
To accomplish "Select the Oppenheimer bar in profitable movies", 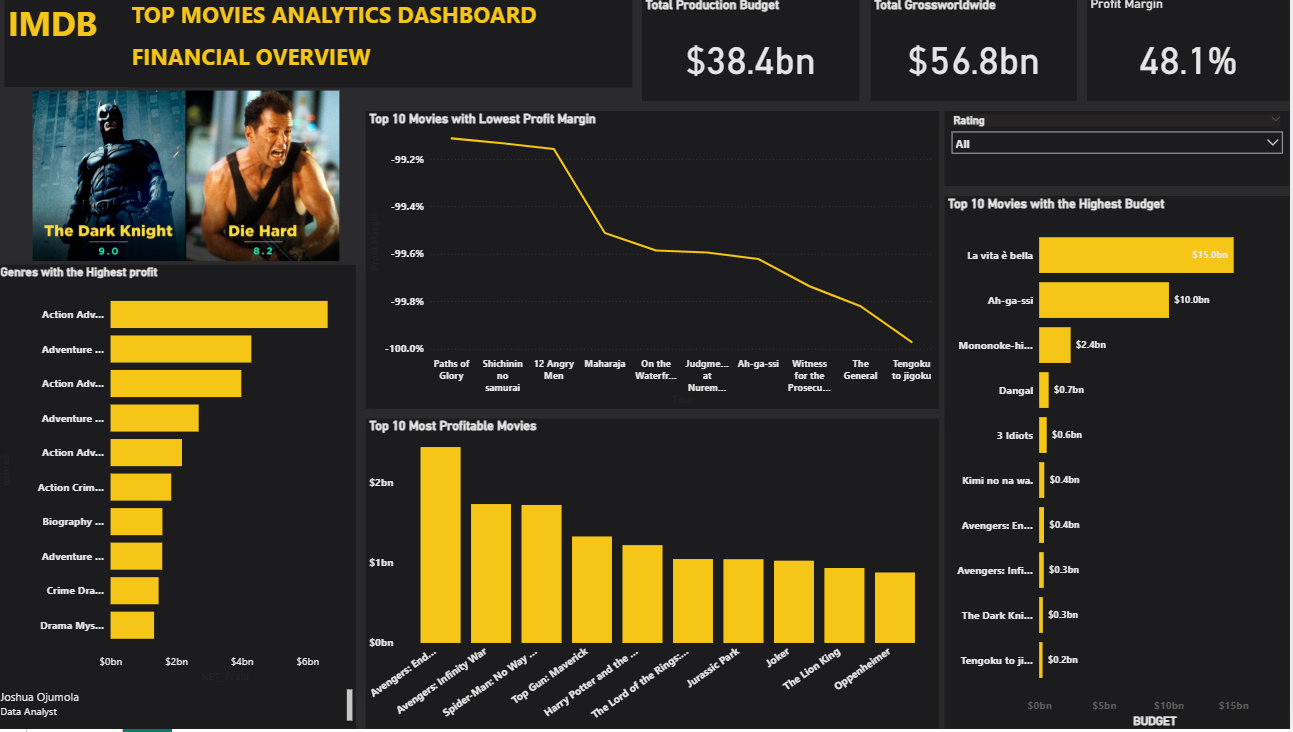I will coord(894,605).
